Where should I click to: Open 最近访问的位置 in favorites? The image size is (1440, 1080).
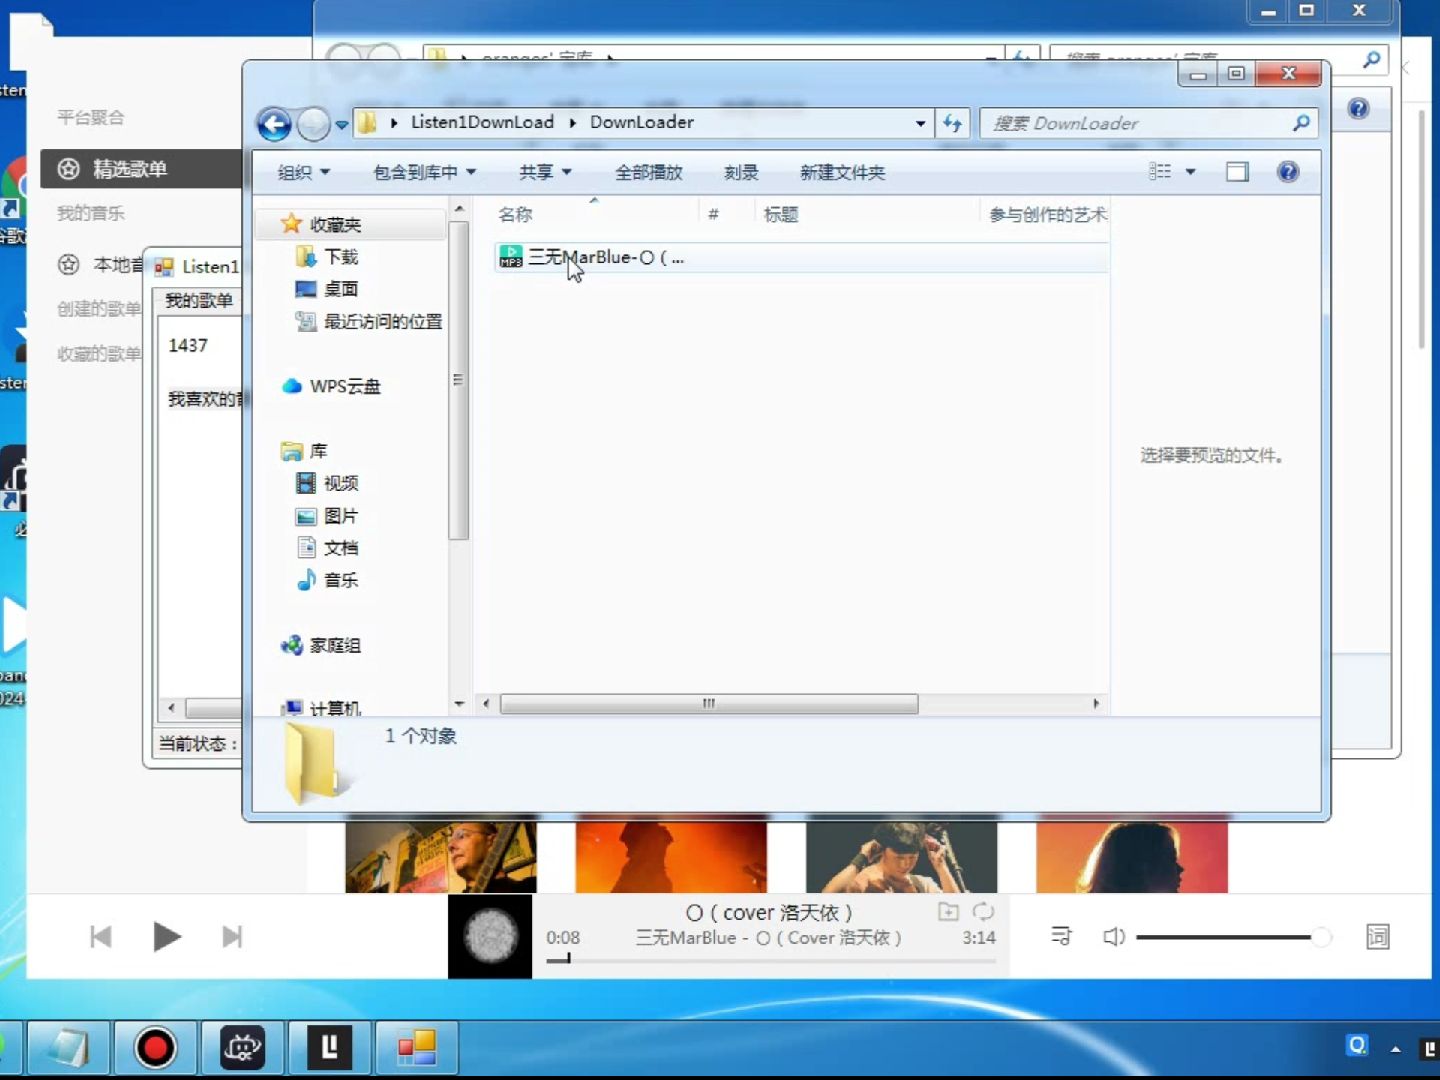tap(382, 321)
